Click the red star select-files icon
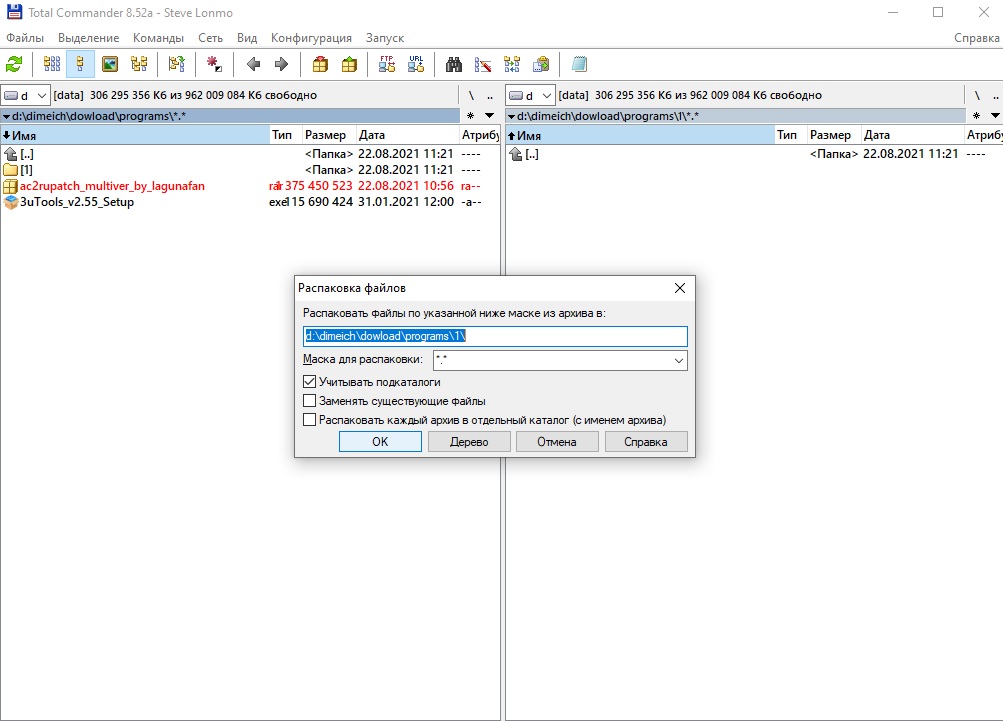The width and height of the screenshot is (1003, 721). [x=214, y=64]
